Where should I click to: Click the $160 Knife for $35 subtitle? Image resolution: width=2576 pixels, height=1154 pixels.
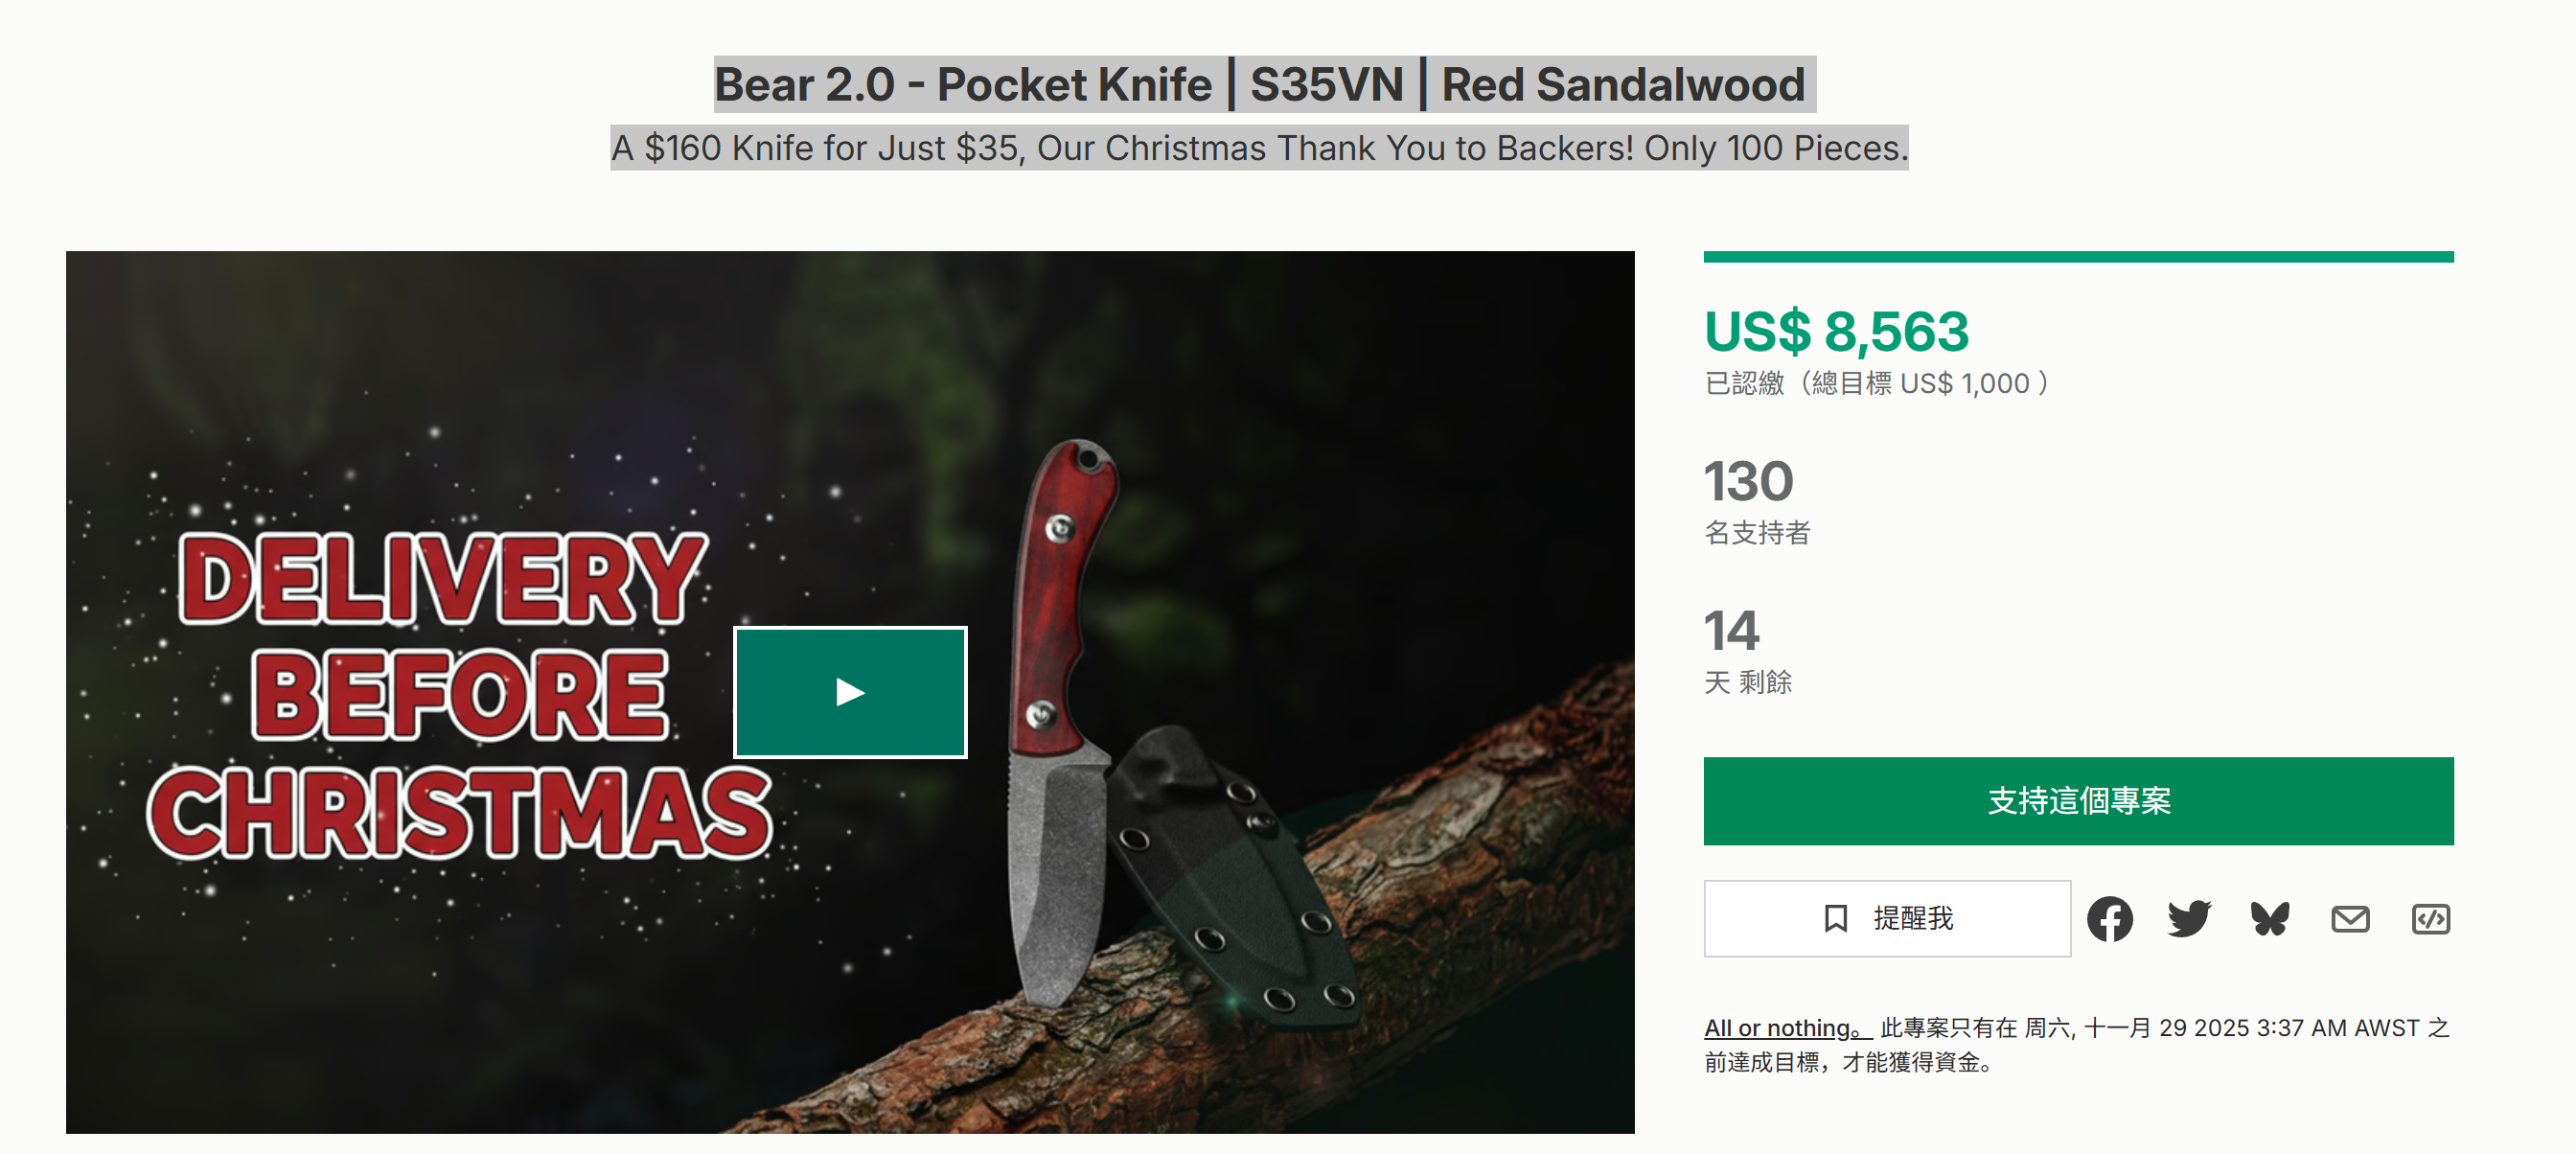[x=1259, y=148]
